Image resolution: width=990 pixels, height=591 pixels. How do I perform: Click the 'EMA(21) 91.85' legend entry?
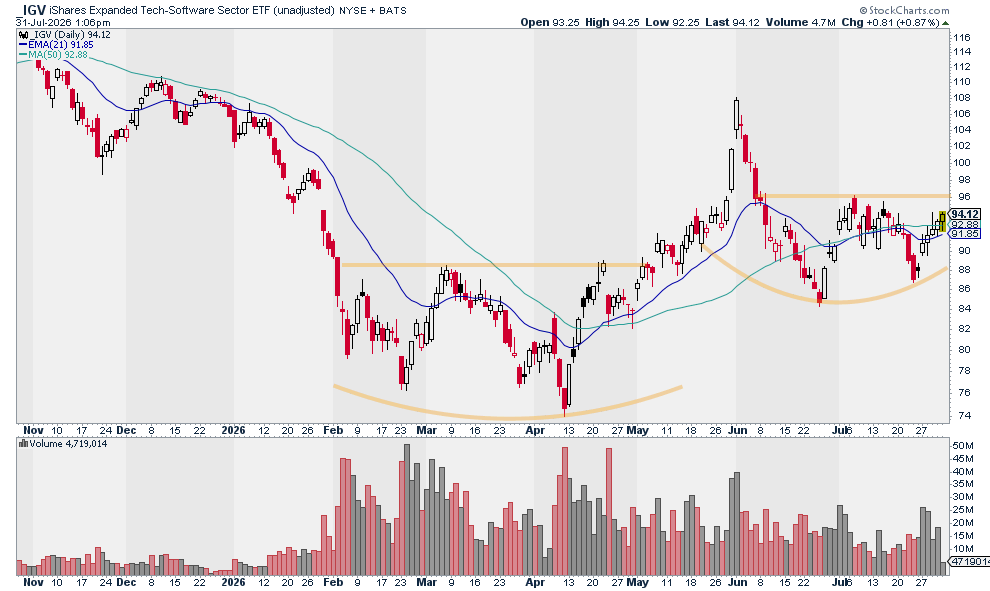click(x=61, y=45)
